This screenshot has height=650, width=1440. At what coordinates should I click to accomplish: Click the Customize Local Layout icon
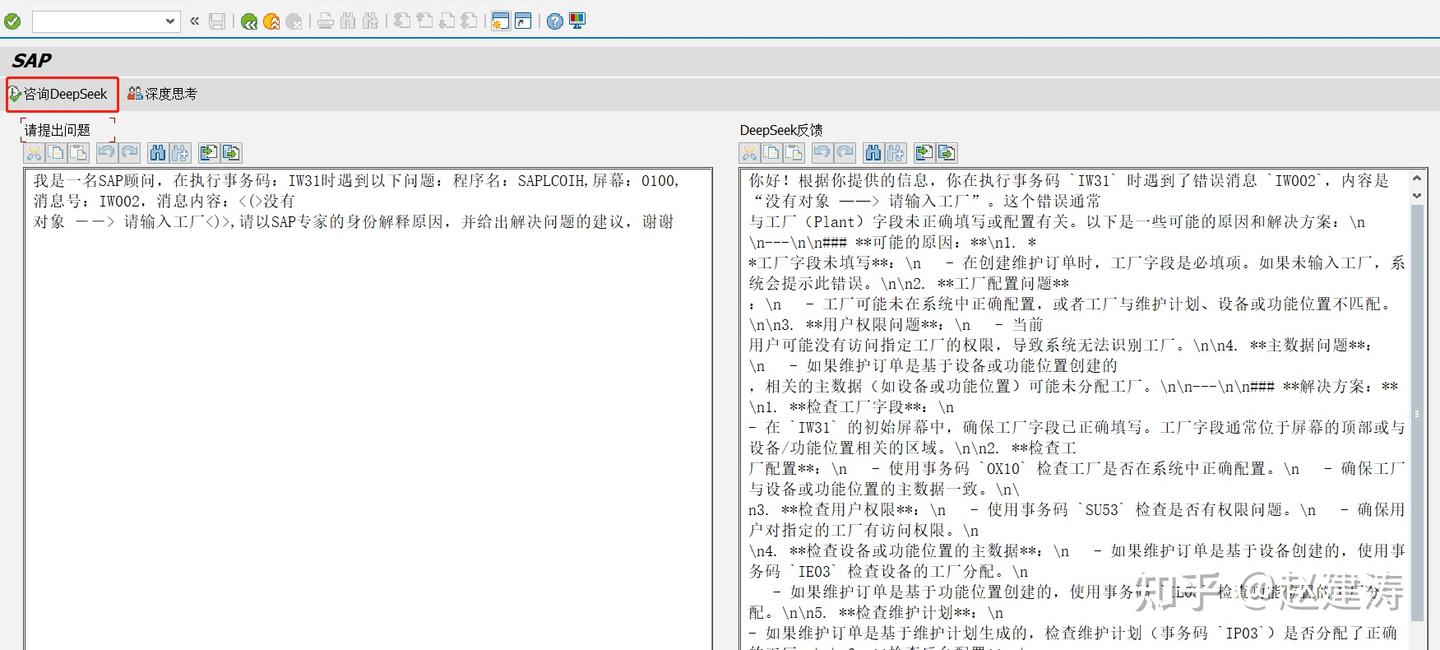577,20
